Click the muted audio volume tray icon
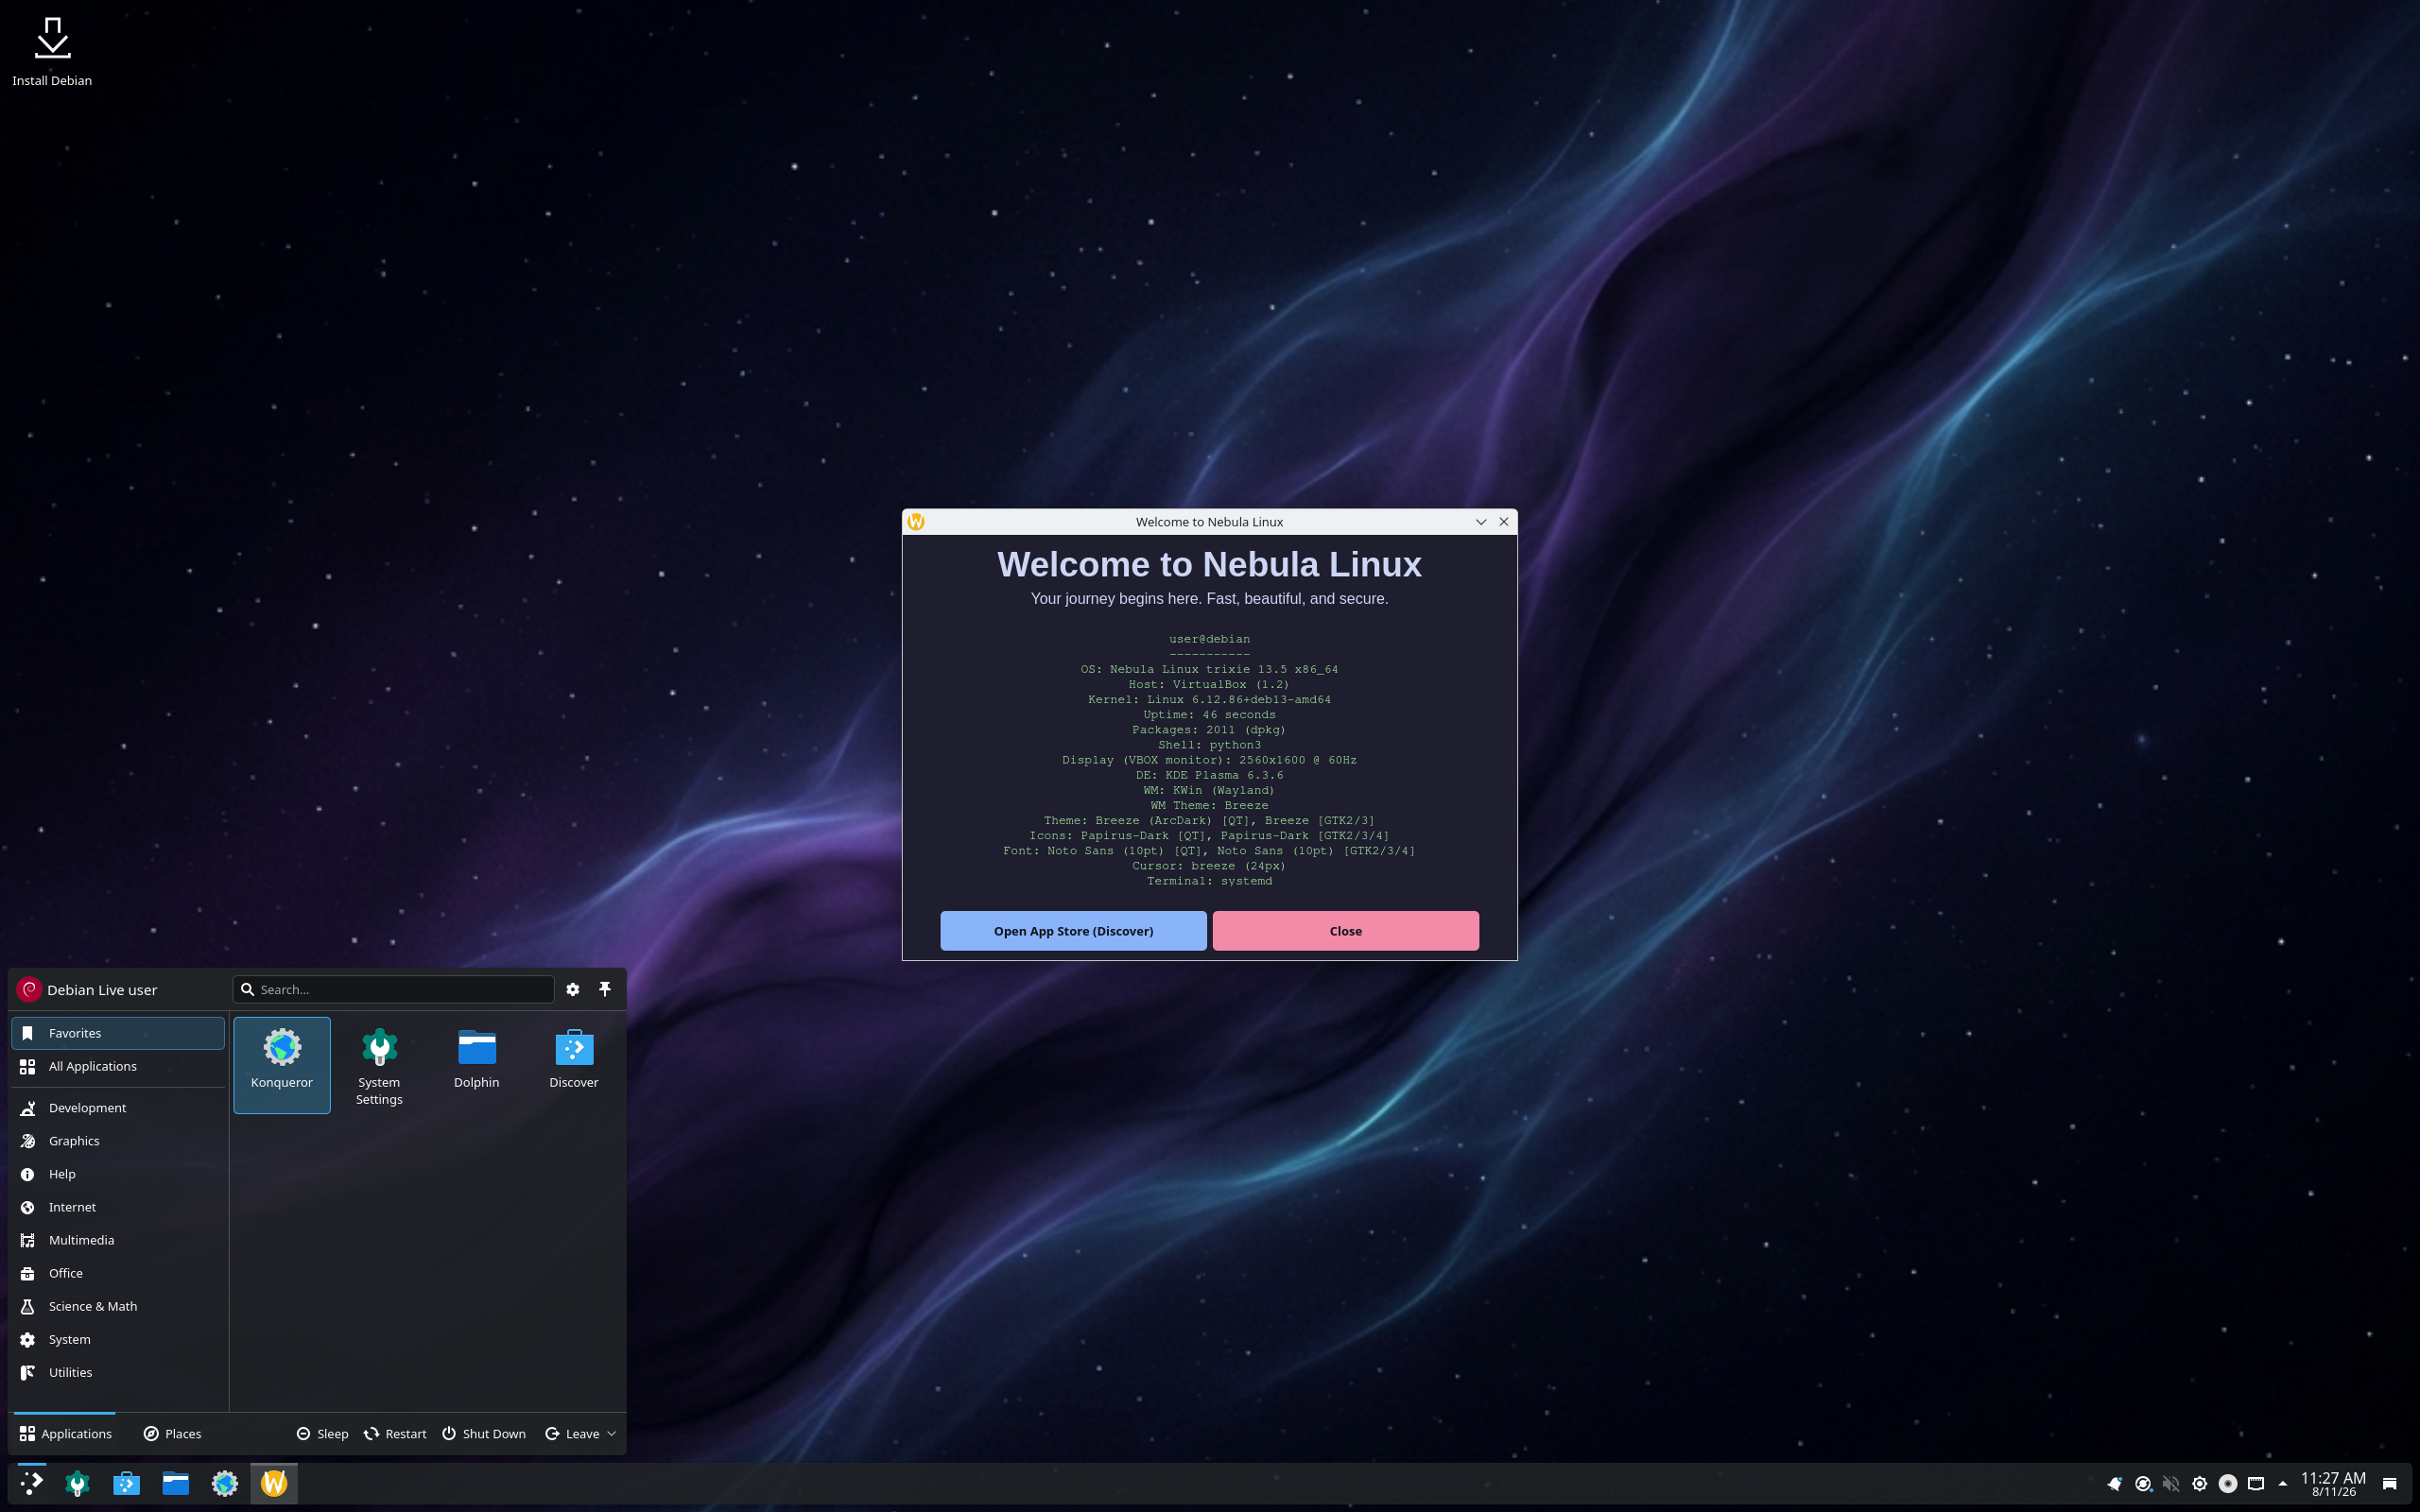 click(x=2171, y=1484)
